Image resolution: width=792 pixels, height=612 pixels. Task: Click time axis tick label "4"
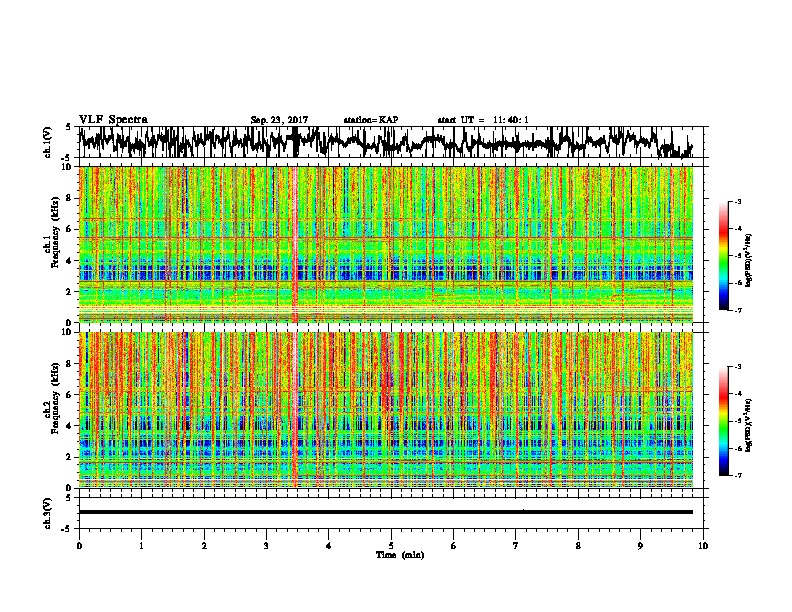tap(329, 546)
